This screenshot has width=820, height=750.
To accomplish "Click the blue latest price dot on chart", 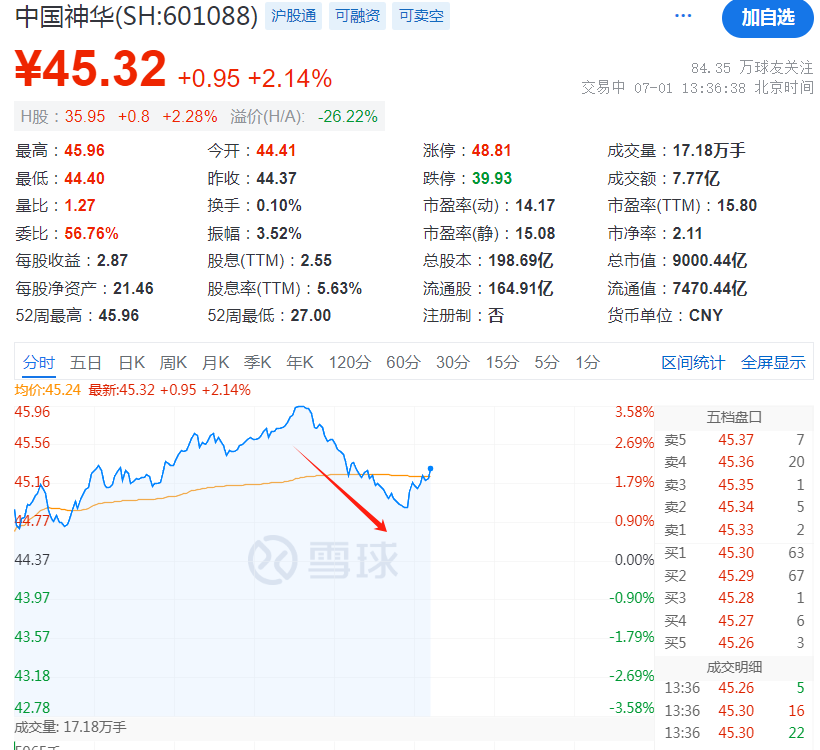I will pos(430,468).
